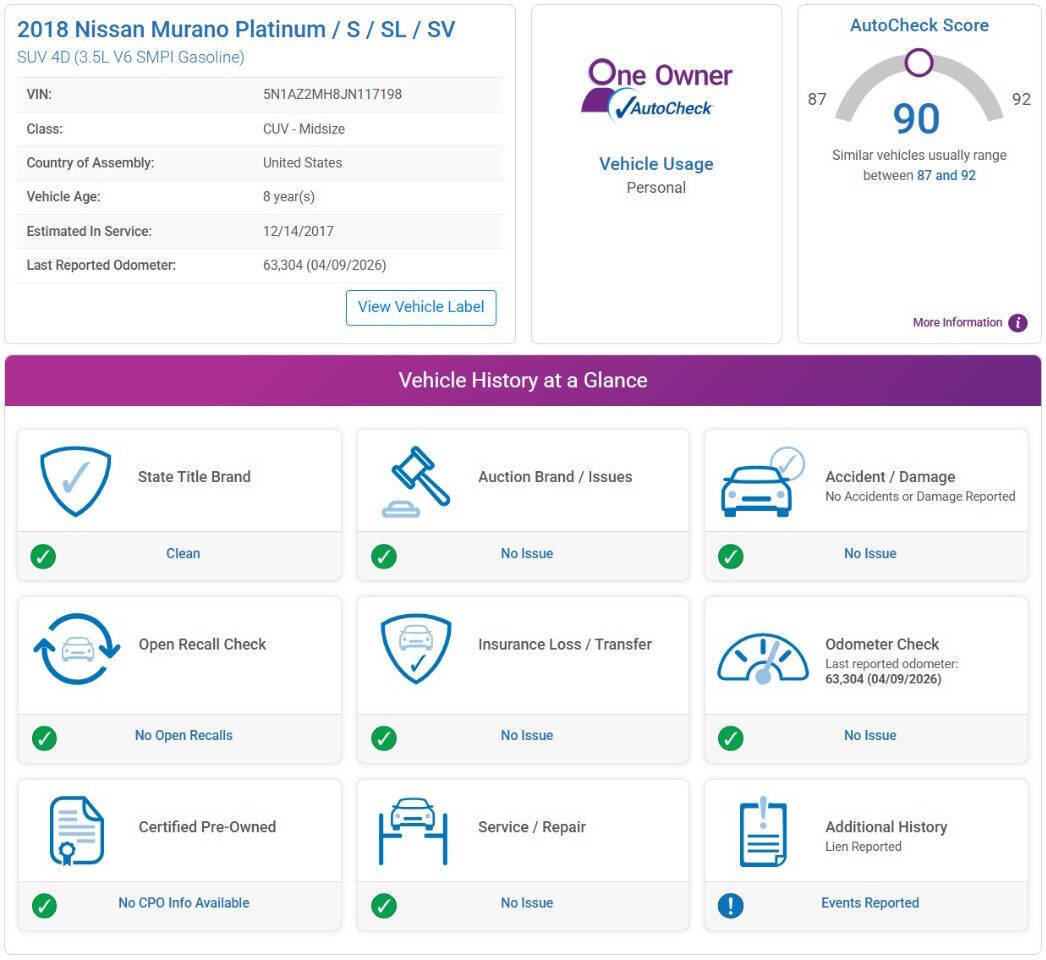
Task: Open No Issue link under Accident / Damage
Action: click(870, 553)
